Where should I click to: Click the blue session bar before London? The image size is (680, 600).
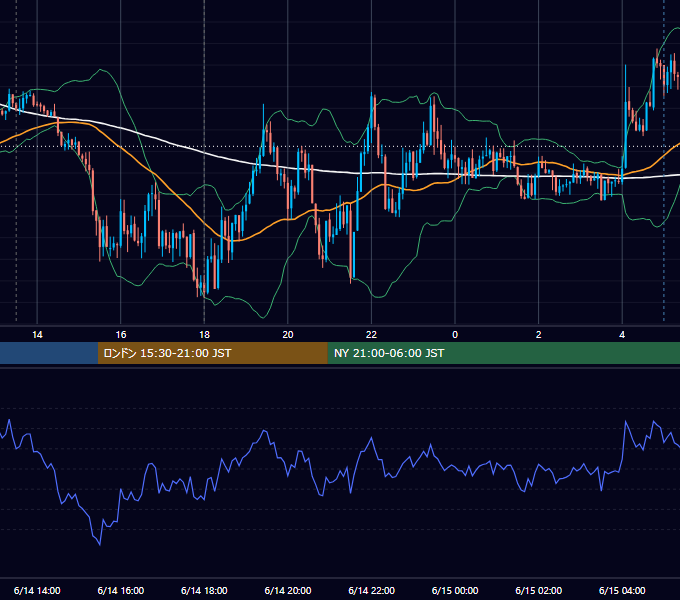(x=49, y=353)
